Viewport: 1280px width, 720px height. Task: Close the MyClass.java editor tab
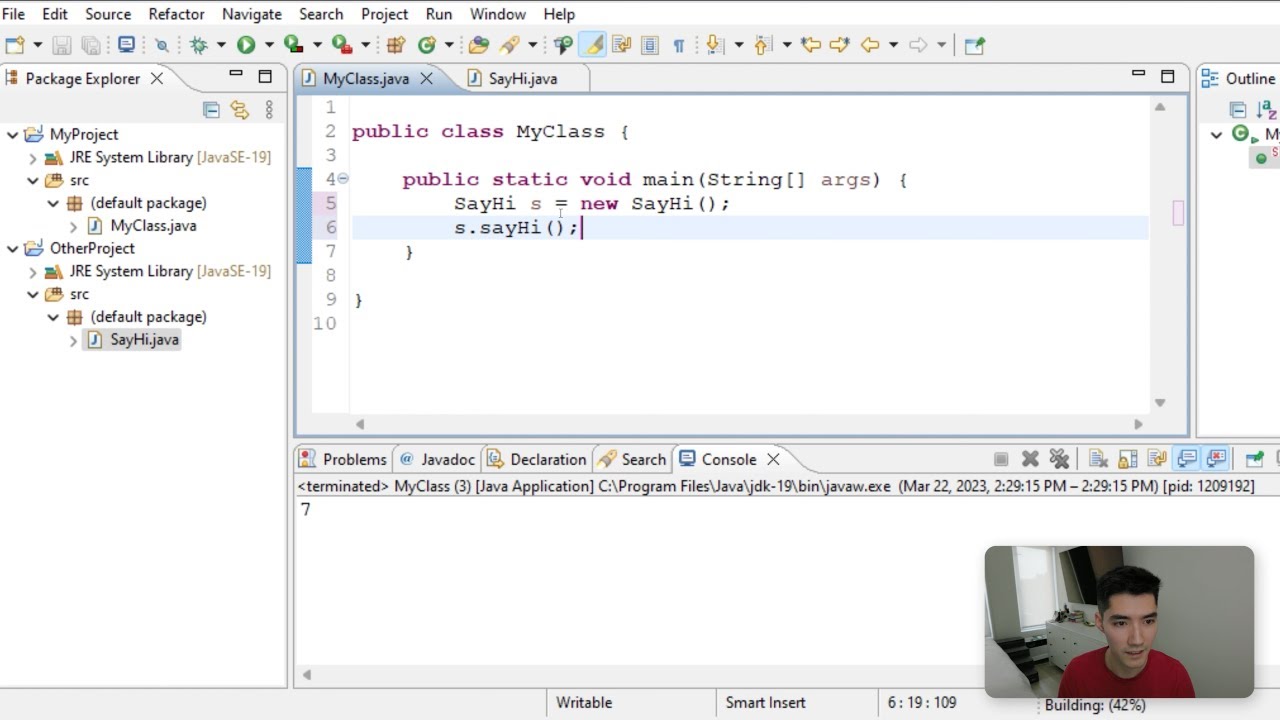(x=426, y=78)
